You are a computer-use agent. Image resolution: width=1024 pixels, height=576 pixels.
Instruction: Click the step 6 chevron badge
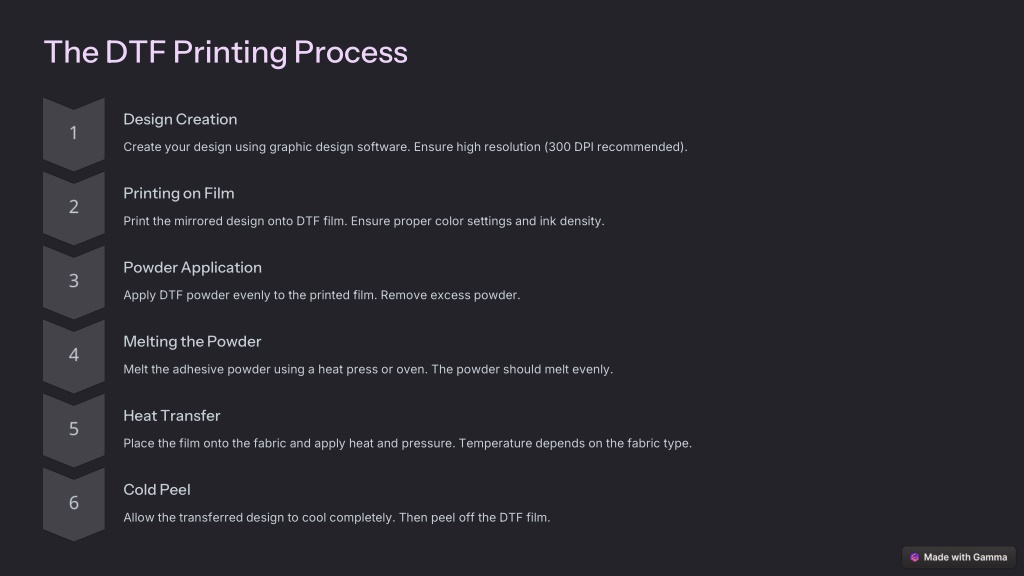[x=74, y=503]
